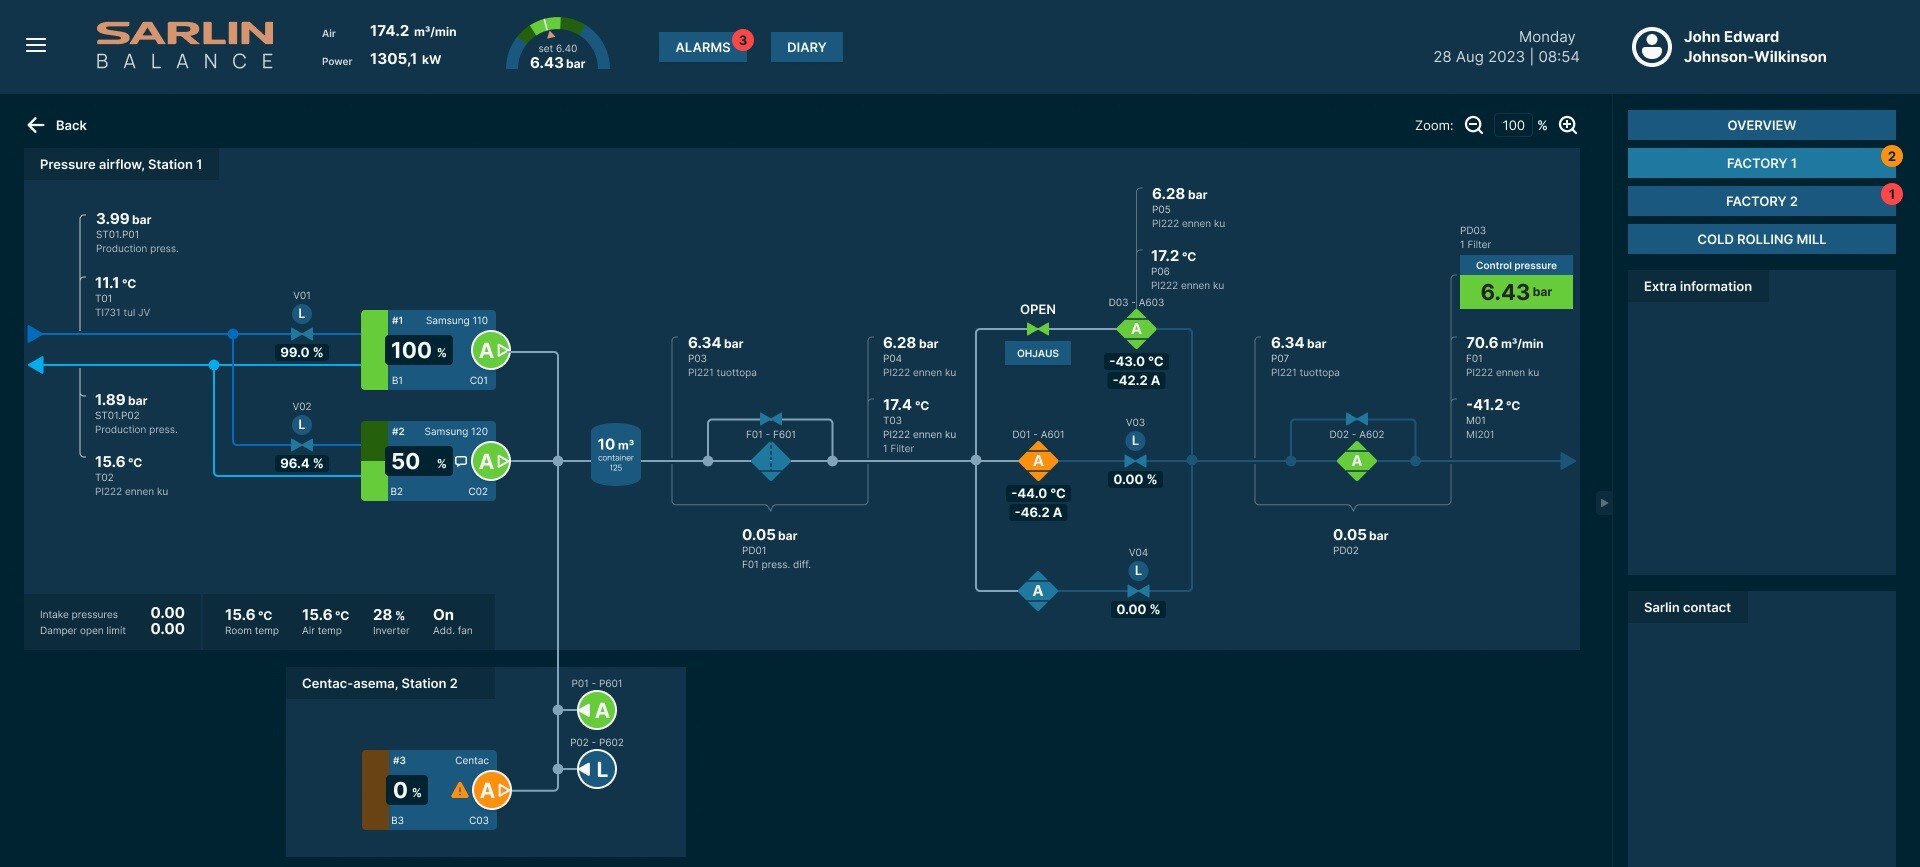The height and width of the screenshot is (867, 1920).
Task: Select the F01 - F601 filter diamond icon
Action: [x=770, y=460]
